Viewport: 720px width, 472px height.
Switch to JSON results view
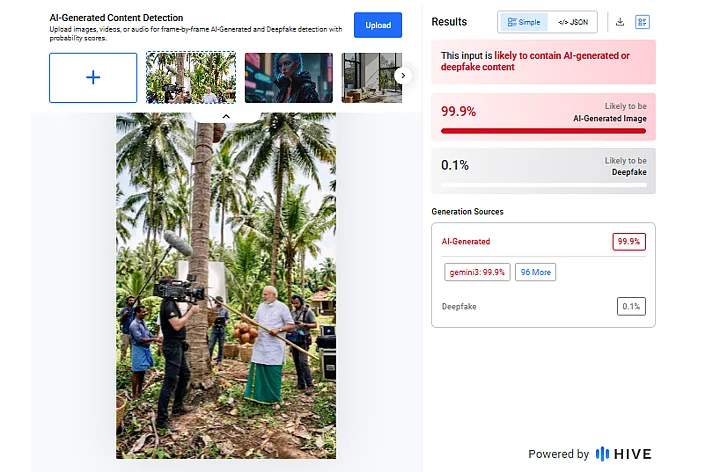pyautogui.click(x=572, y=22)
